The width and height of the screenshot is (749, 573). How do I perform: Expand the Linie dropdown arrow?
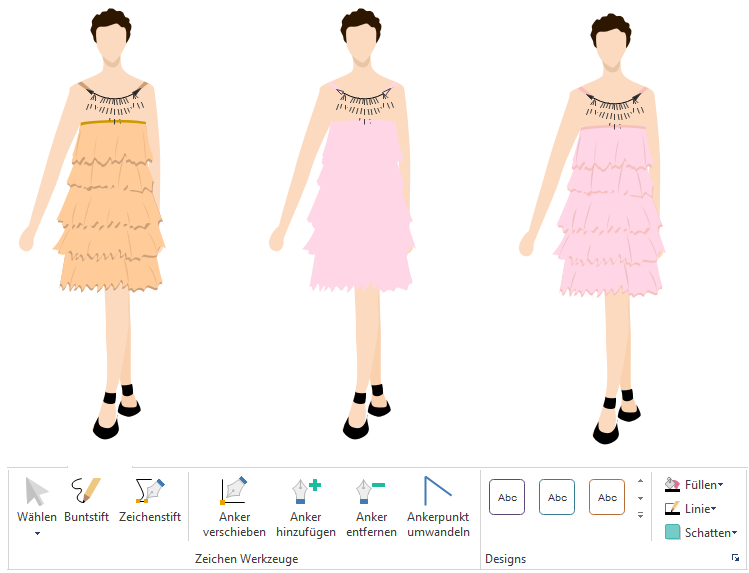pyautogui.click(x=714, y=509)
